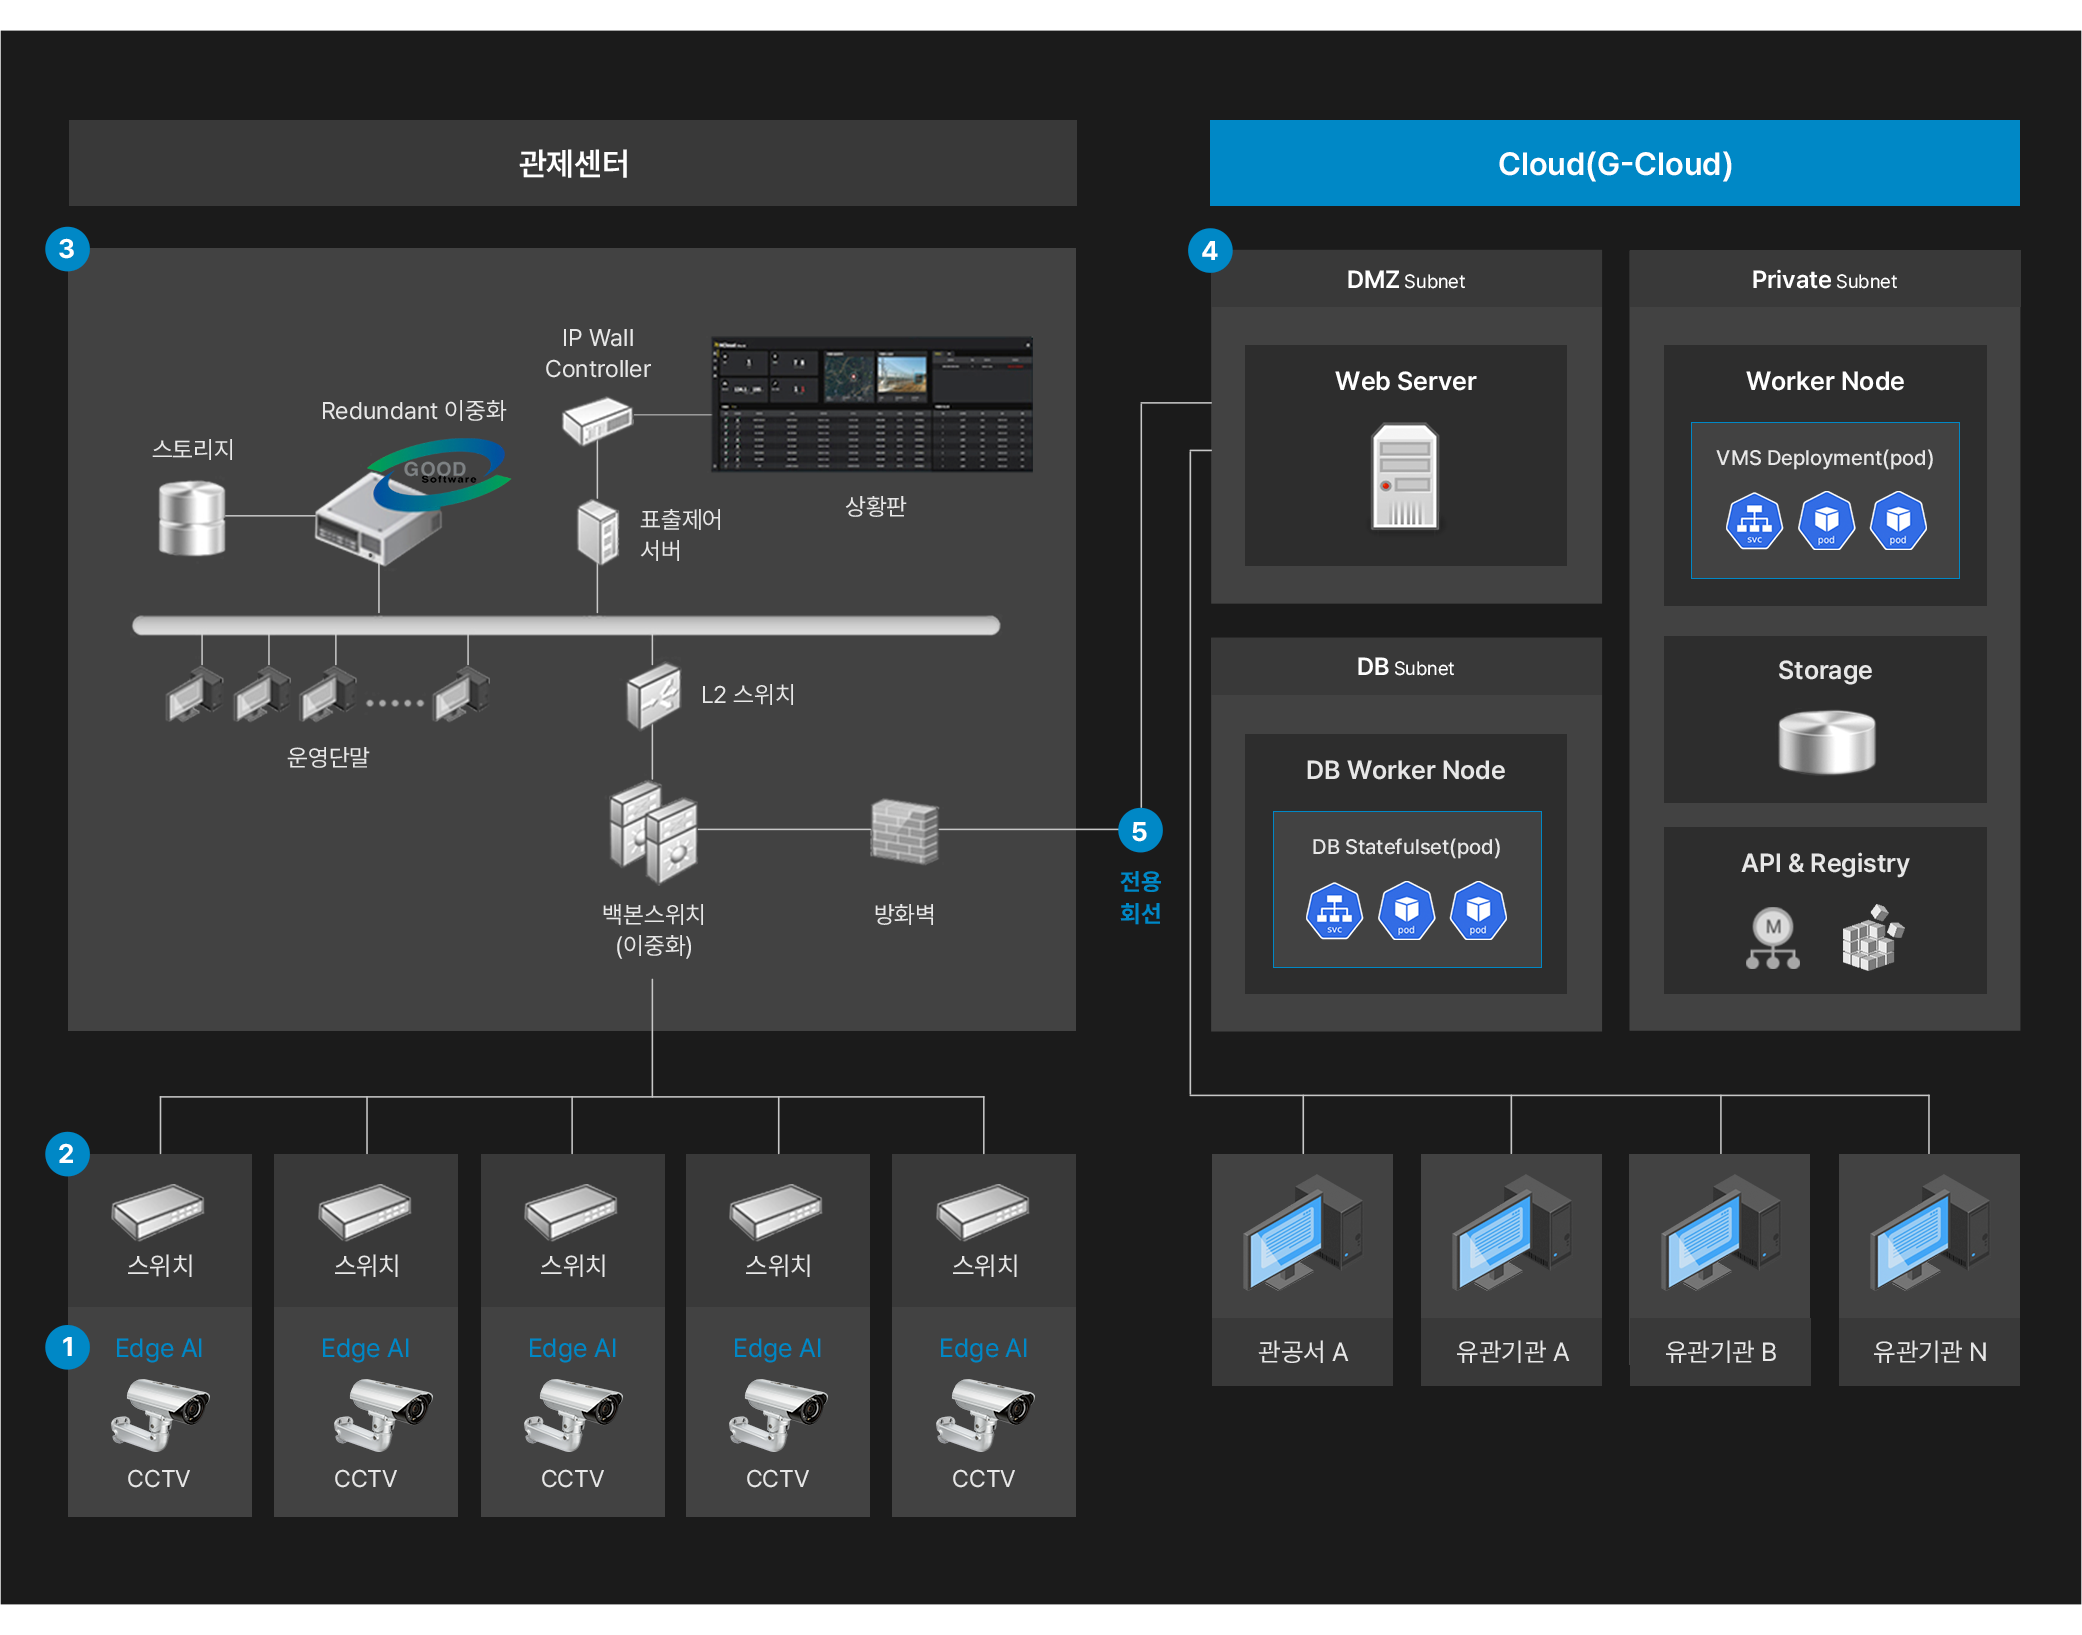The image size is (2082, 1635).
Task: Click the registry cubes icon under API & Registry
Action: [1872, 938]
